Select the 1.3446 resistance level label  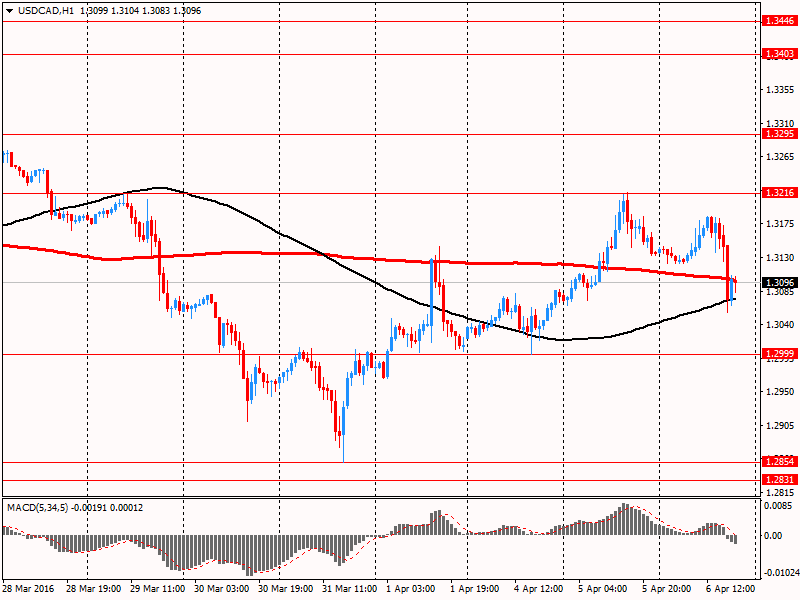780,21
